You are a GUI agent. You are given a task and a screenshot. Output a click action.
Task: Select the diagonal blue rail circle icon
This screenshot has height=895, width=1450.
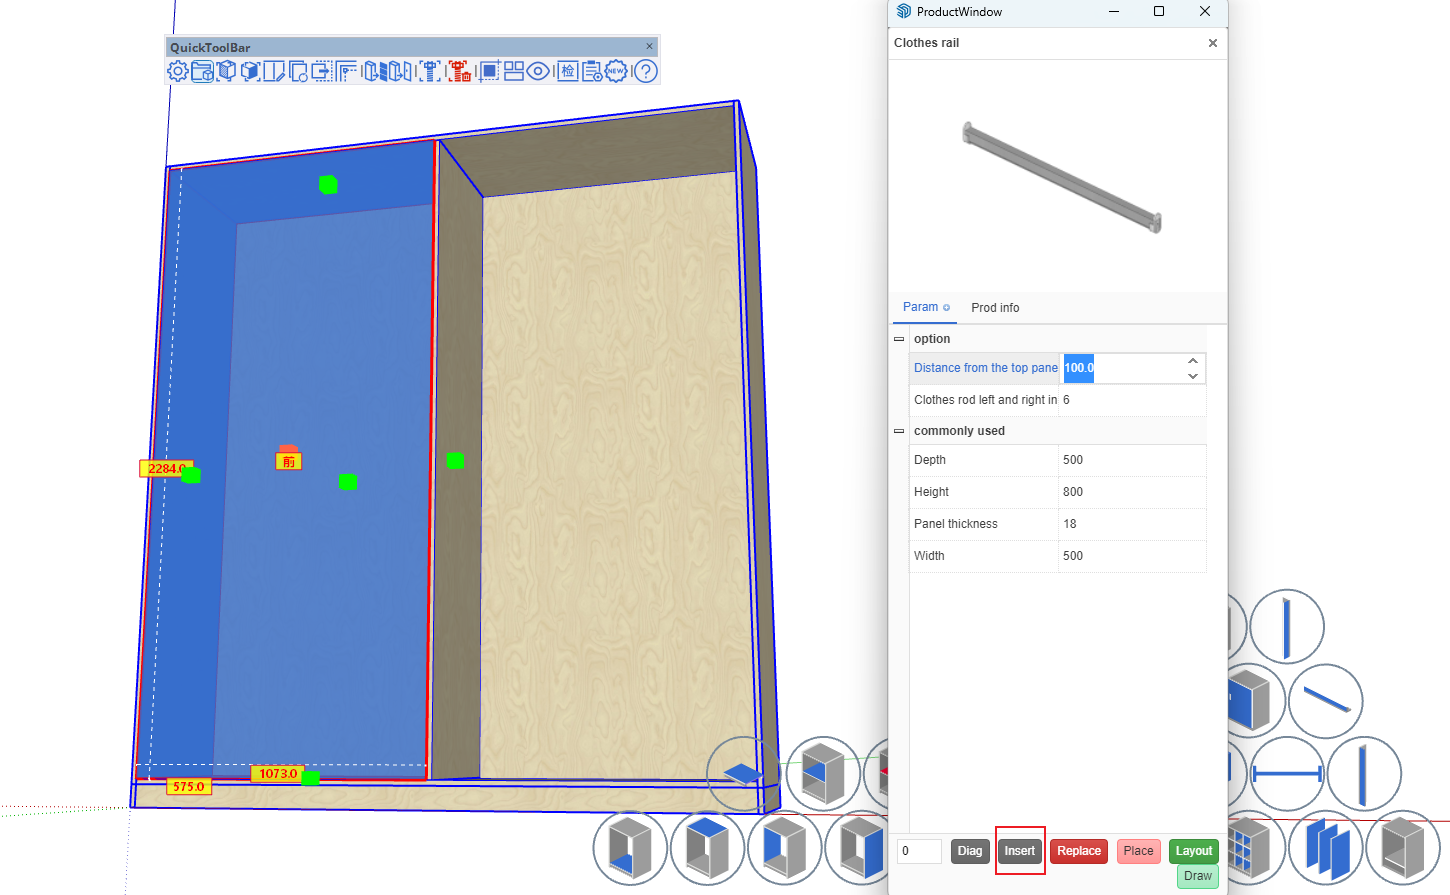1326,701
